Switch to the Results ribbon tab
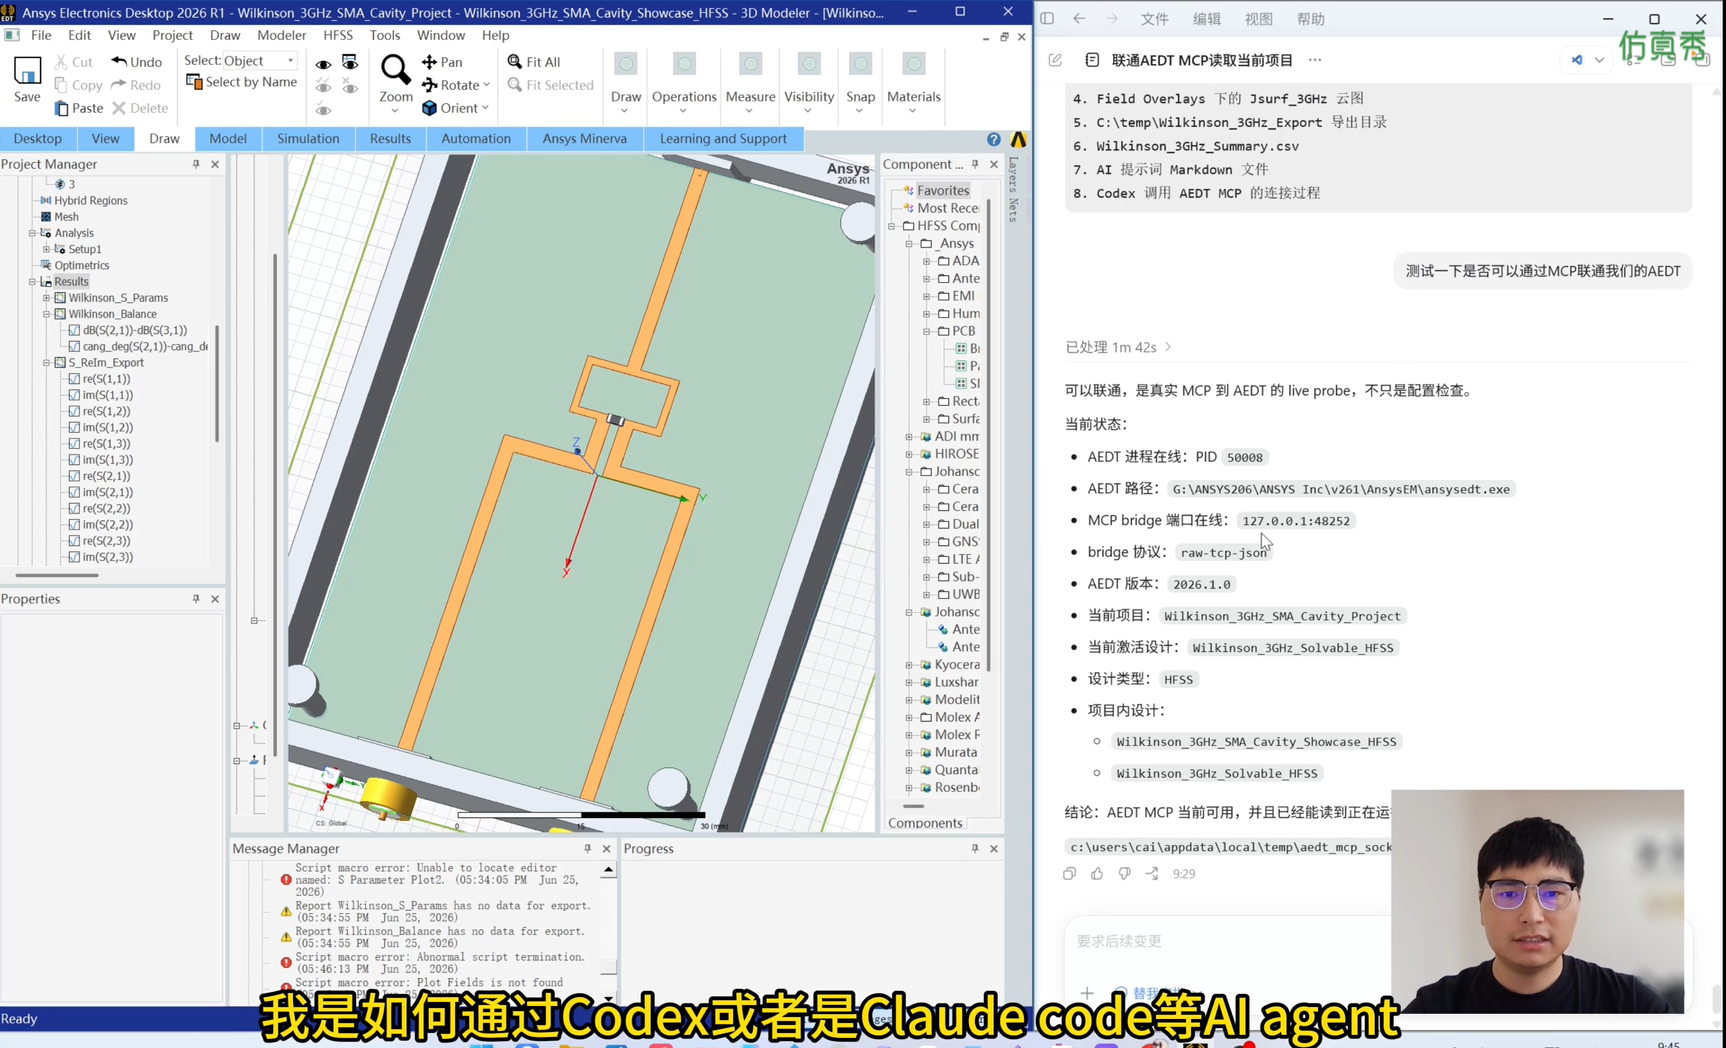 [390, 139]
